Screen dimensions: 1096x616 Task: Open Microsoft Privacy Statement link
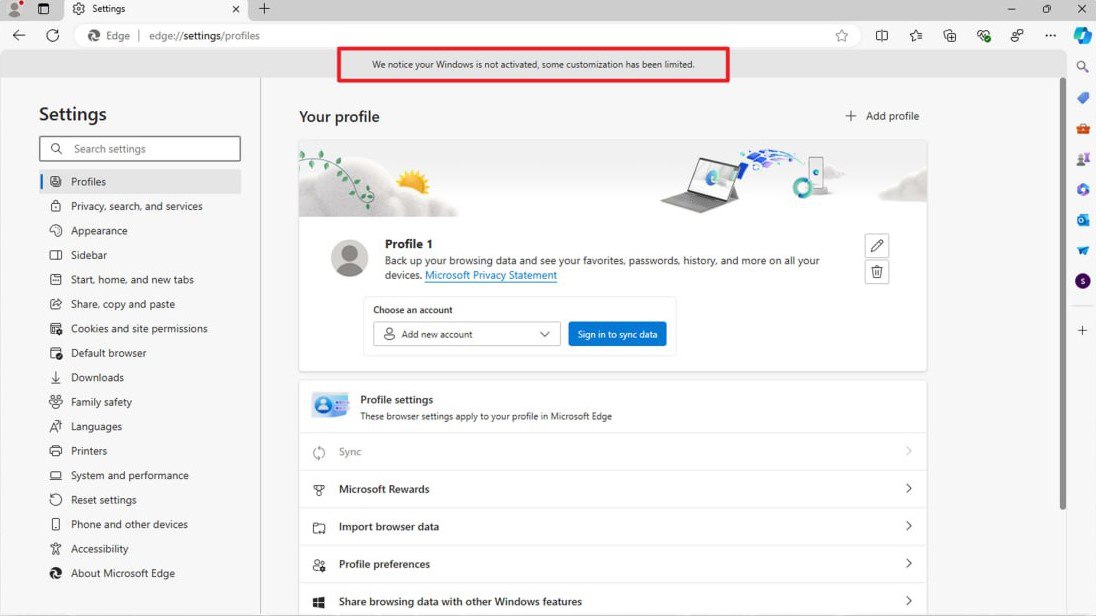[491, 275]
